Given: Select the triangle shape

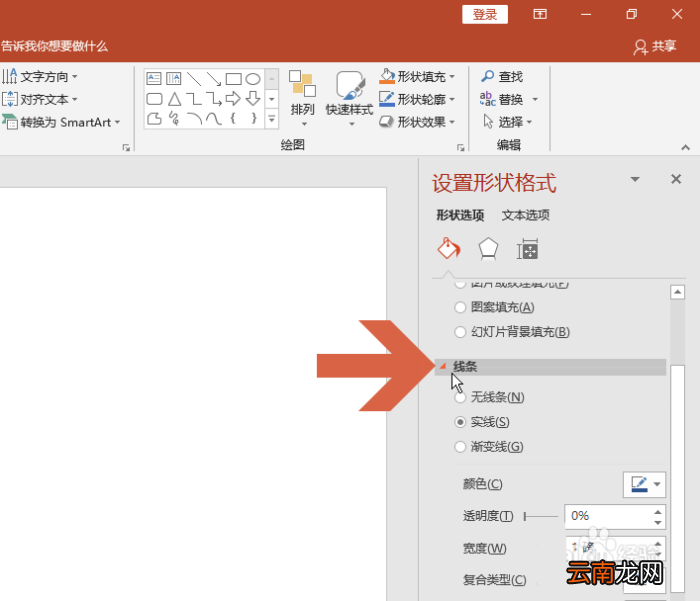Looking at the screenshot, I should pyautogui.click(x=174, y=99).
